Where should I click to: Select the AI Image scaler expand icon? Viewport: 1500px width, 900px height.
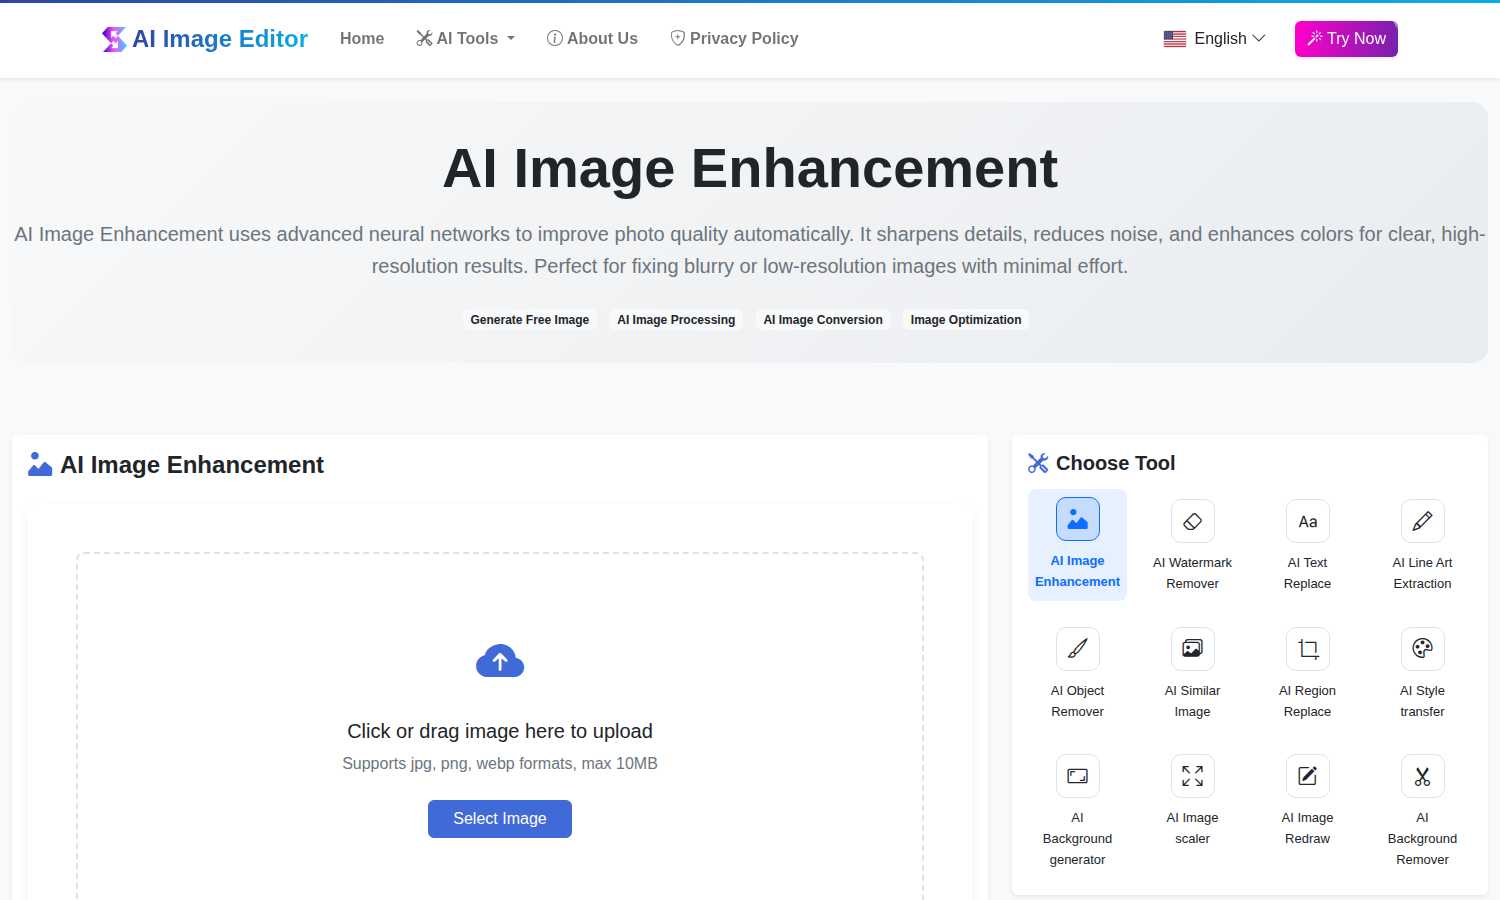point(1192,776)
